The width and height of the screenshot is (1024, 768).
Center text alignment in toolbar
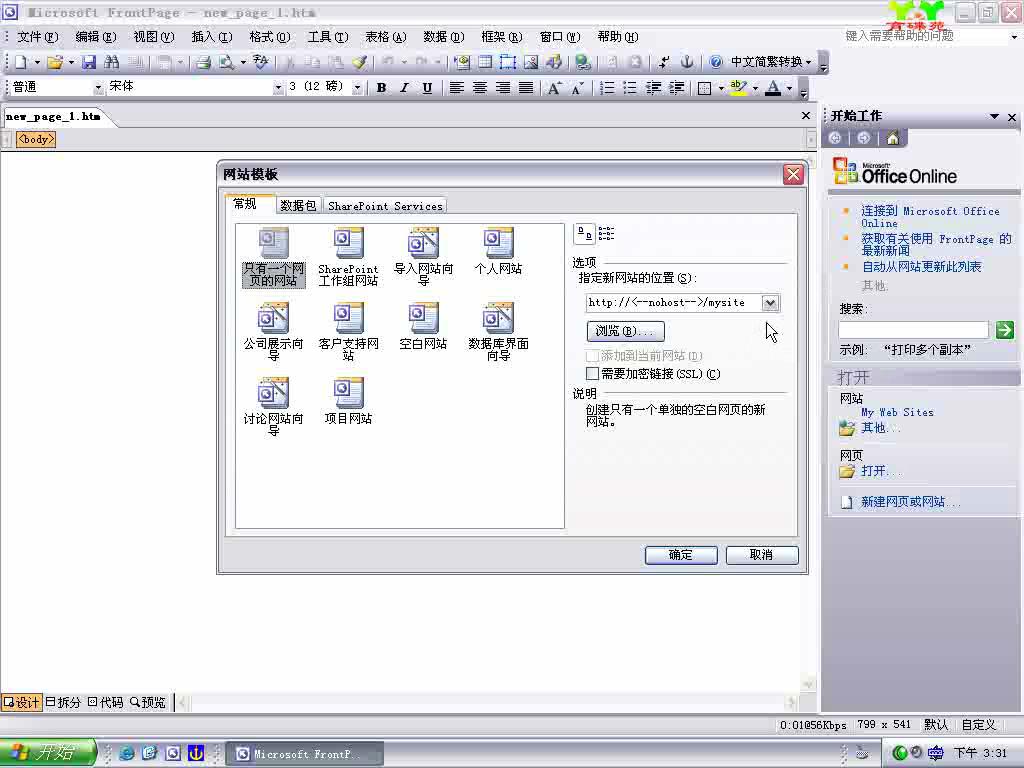479,88
